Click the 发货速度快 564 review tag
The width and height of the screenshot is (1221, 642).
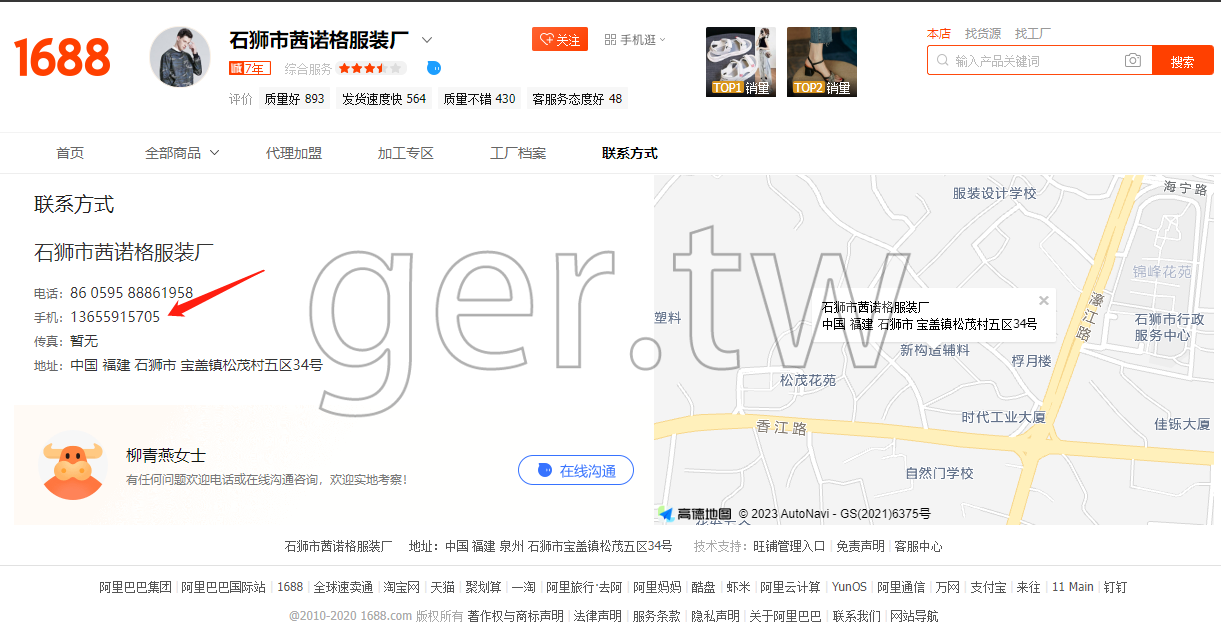point(384,99)
